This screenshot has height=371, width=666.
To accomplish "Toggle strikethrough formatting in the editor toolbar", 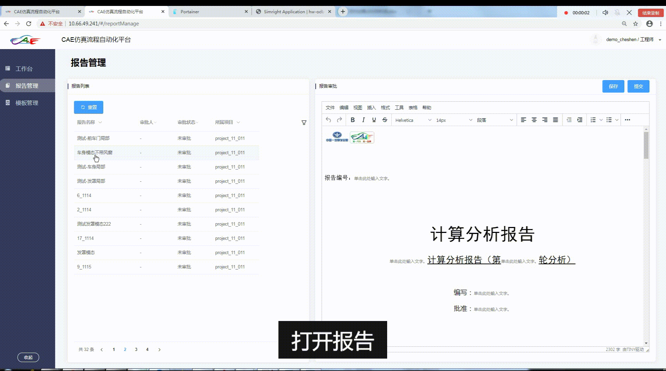I will tap(385, 120).
